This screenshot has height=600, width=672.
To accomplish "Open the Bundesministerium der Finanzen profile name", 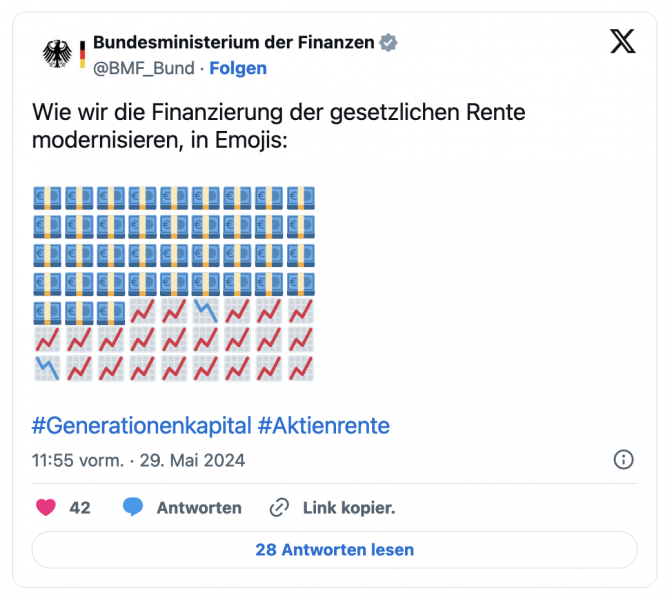I will pos(234,42).
